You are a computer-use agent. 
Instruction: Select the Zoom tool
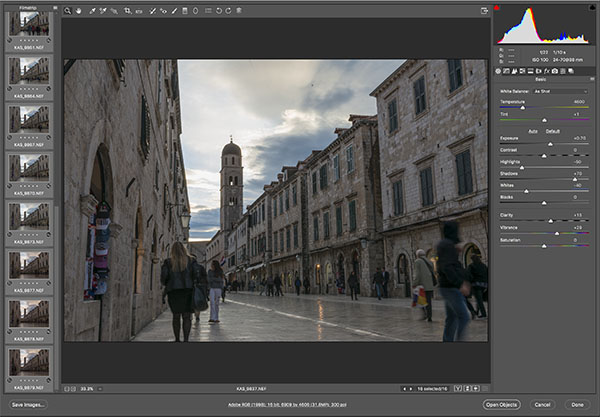[x=67, y=11]
